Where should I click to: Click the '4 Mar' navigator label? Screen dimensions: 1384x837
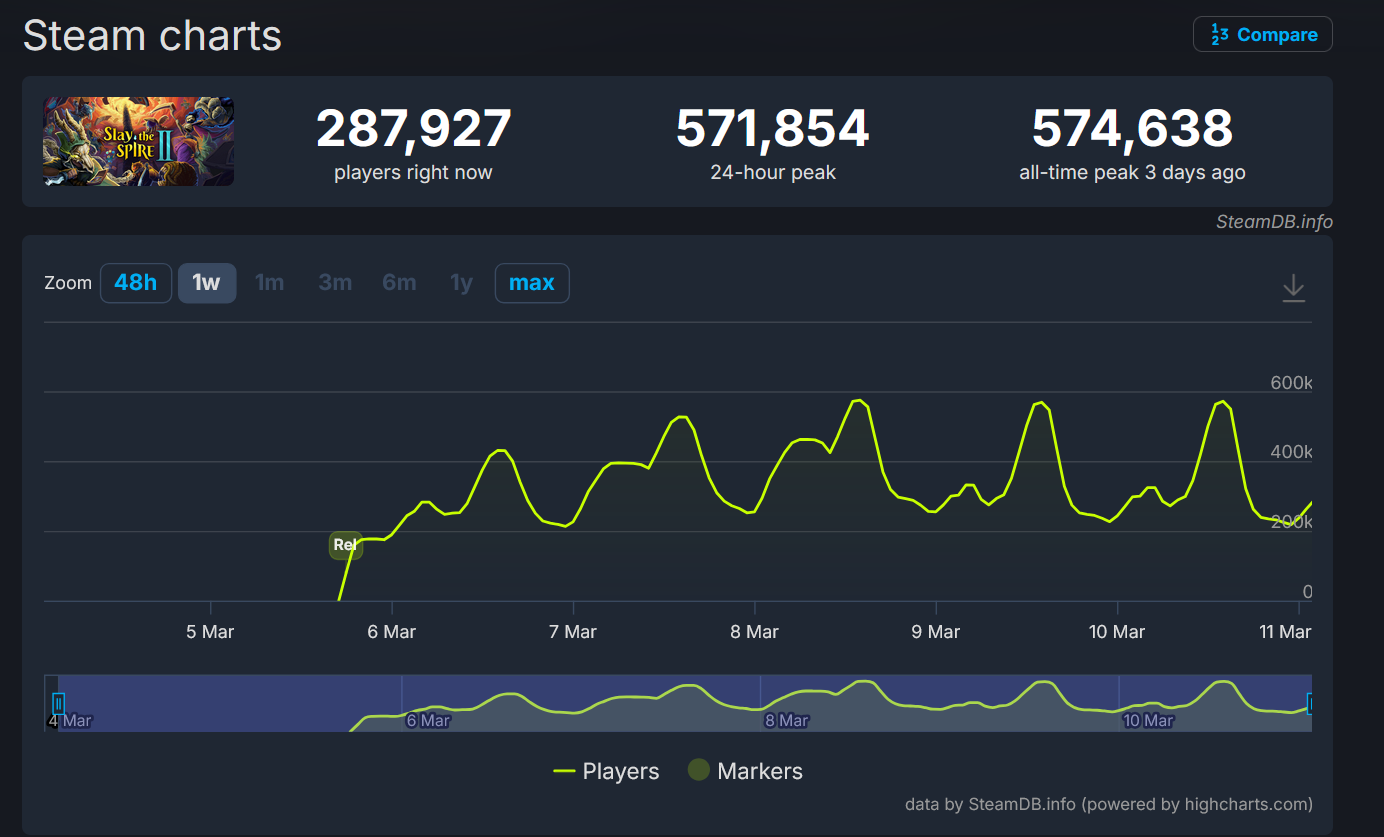pos(71,720)
